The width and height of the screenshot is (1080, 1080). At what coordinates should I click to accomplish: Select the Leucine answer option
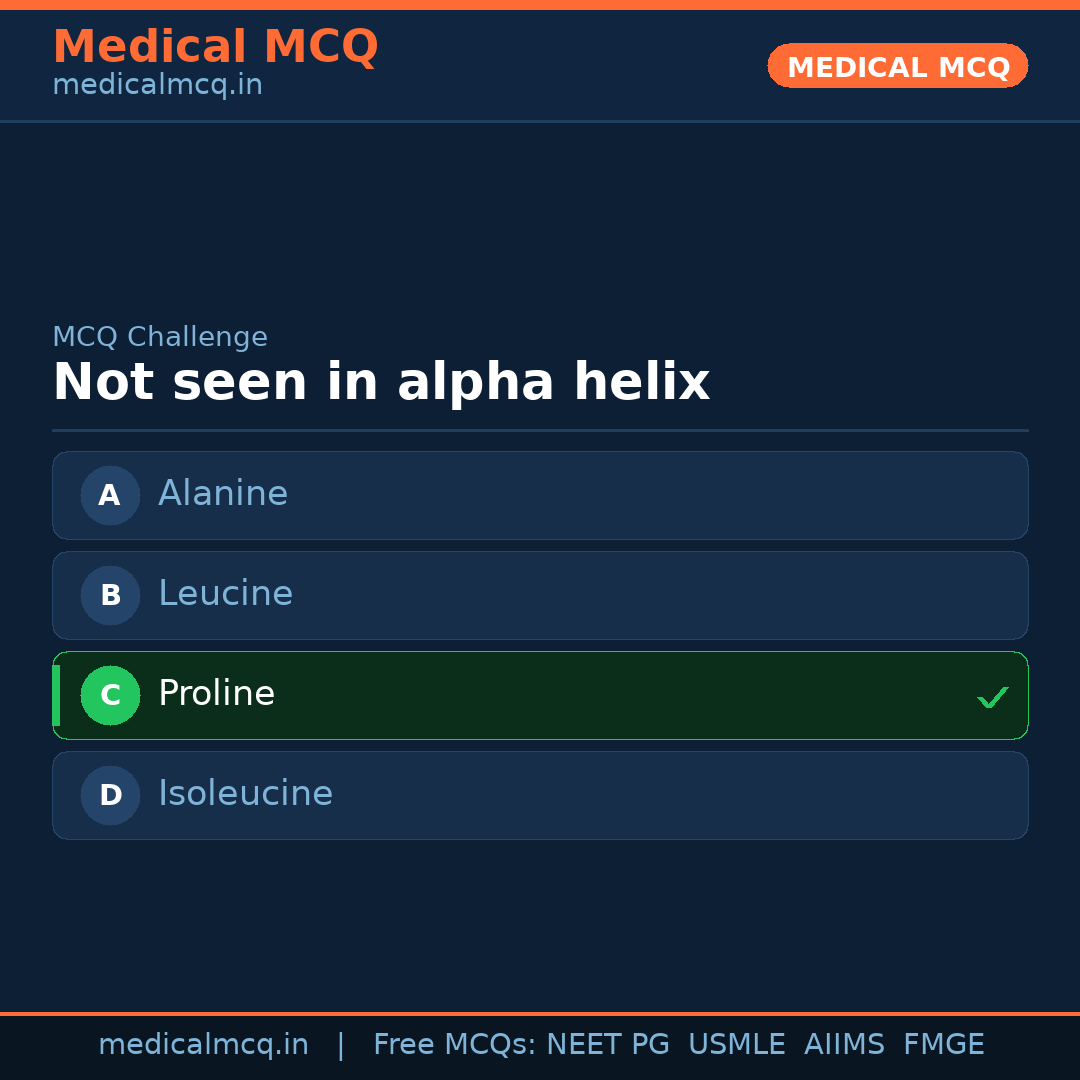click(x=540, y=595)
